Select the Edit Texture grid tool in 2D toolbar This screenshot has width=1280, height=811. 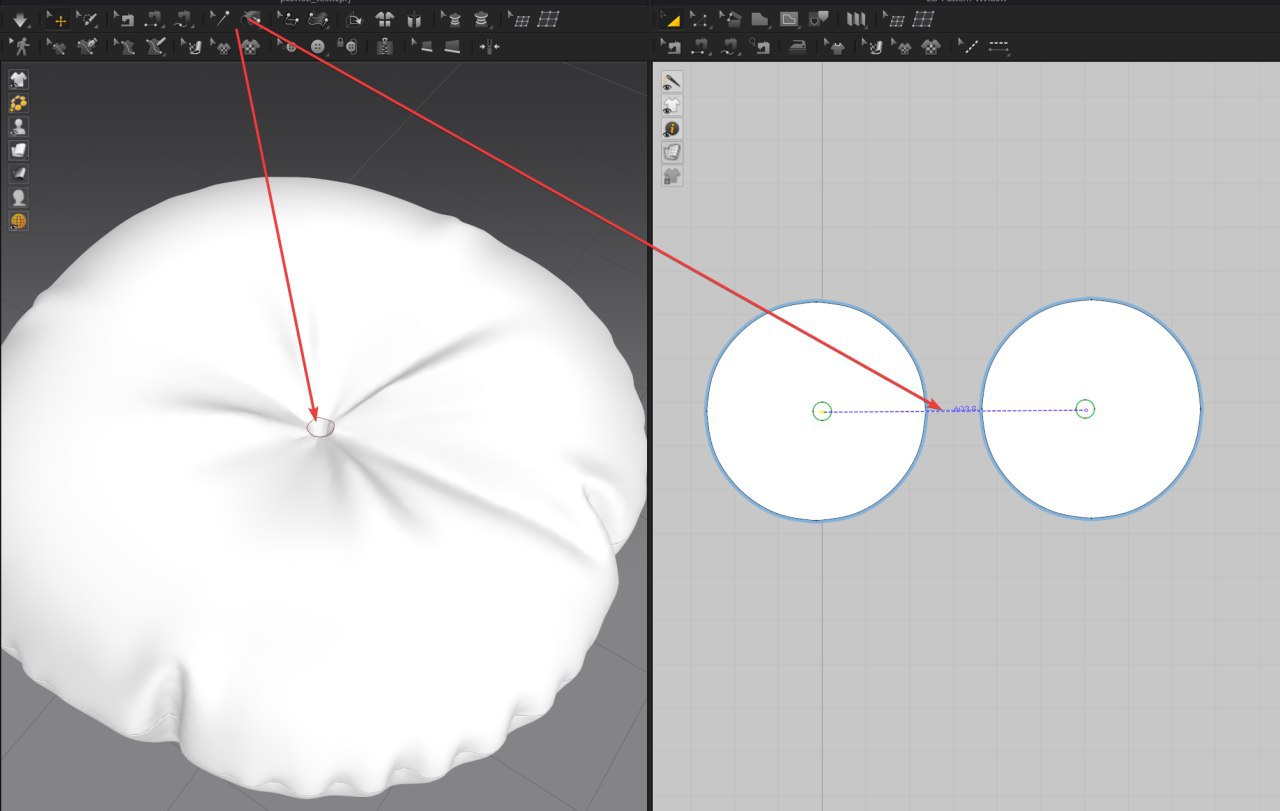pos(893,19)
